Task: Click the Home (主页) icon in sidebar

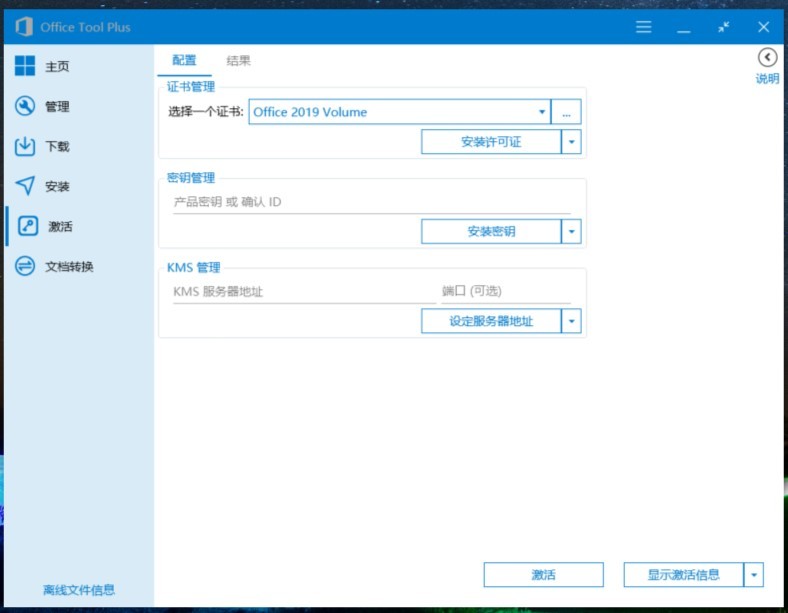Action: [25, 67]
